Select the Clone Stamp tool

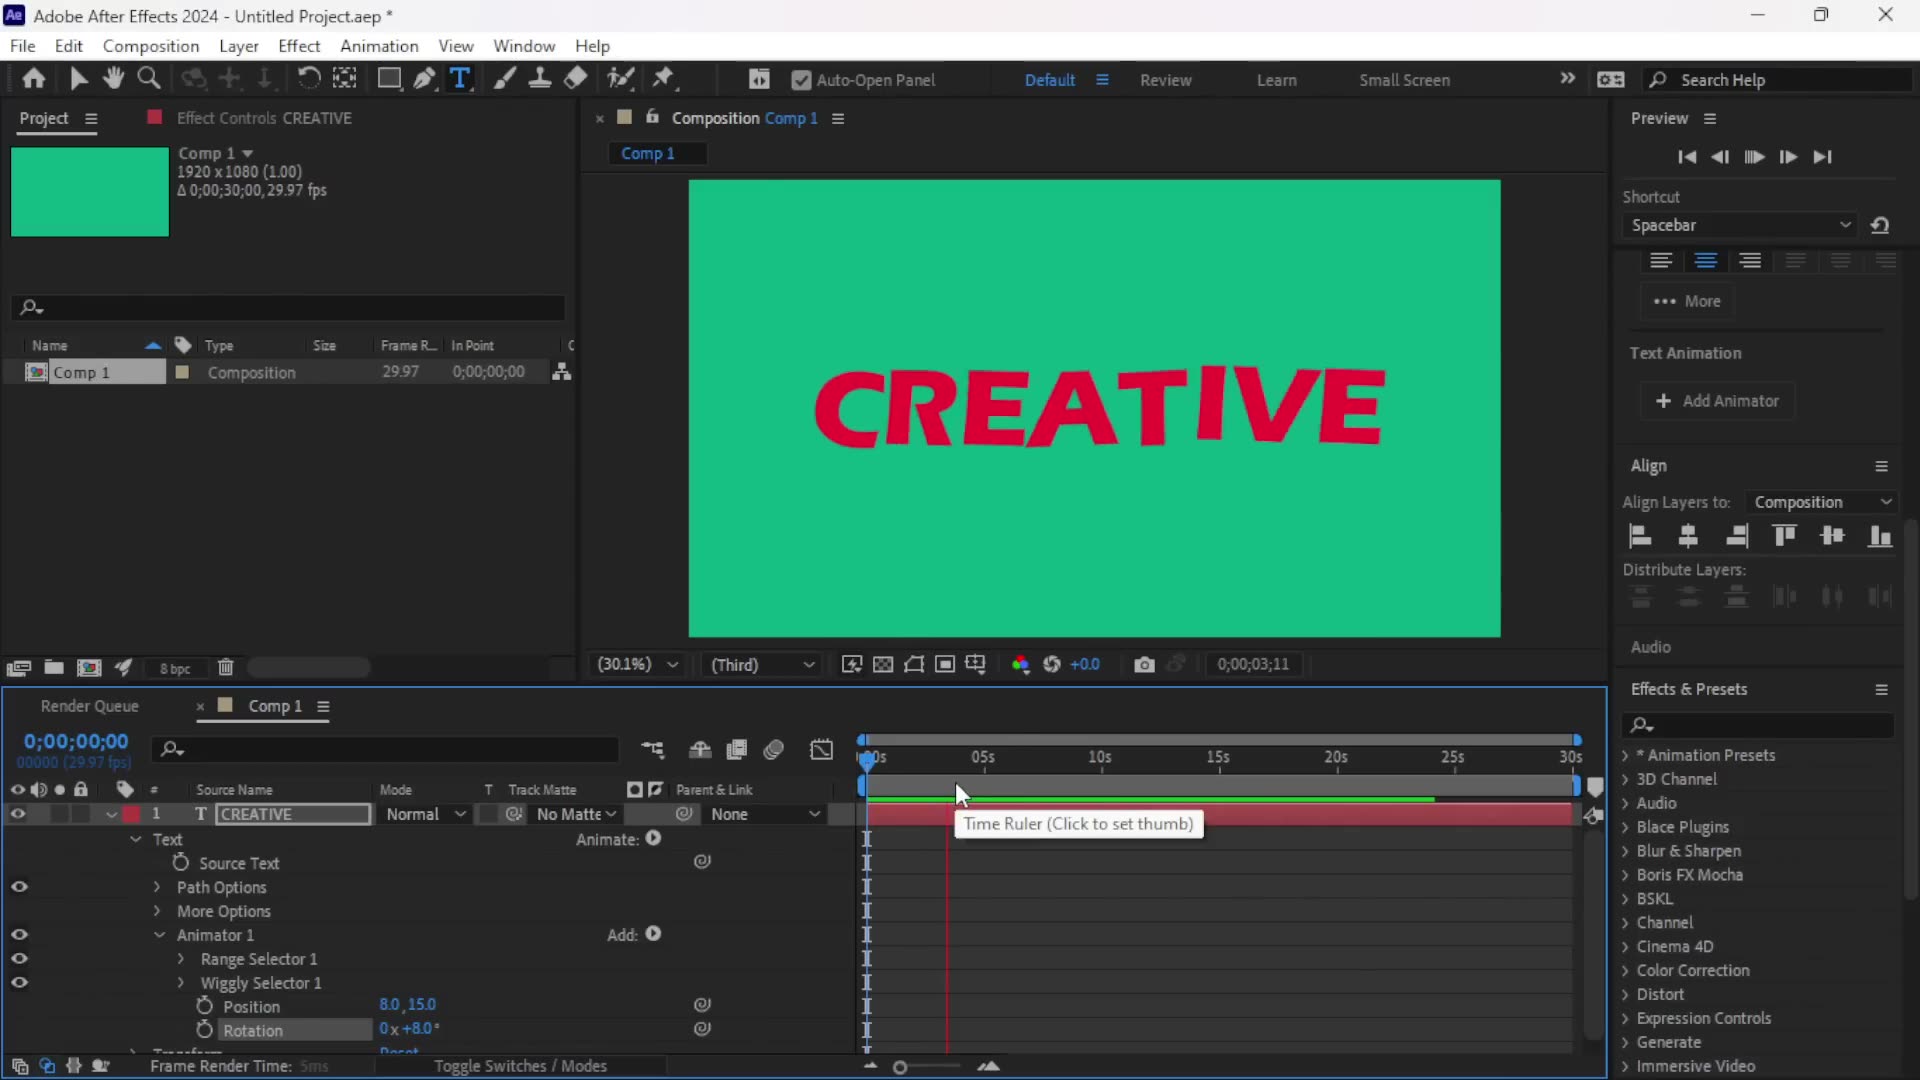(x=540, y=79)
